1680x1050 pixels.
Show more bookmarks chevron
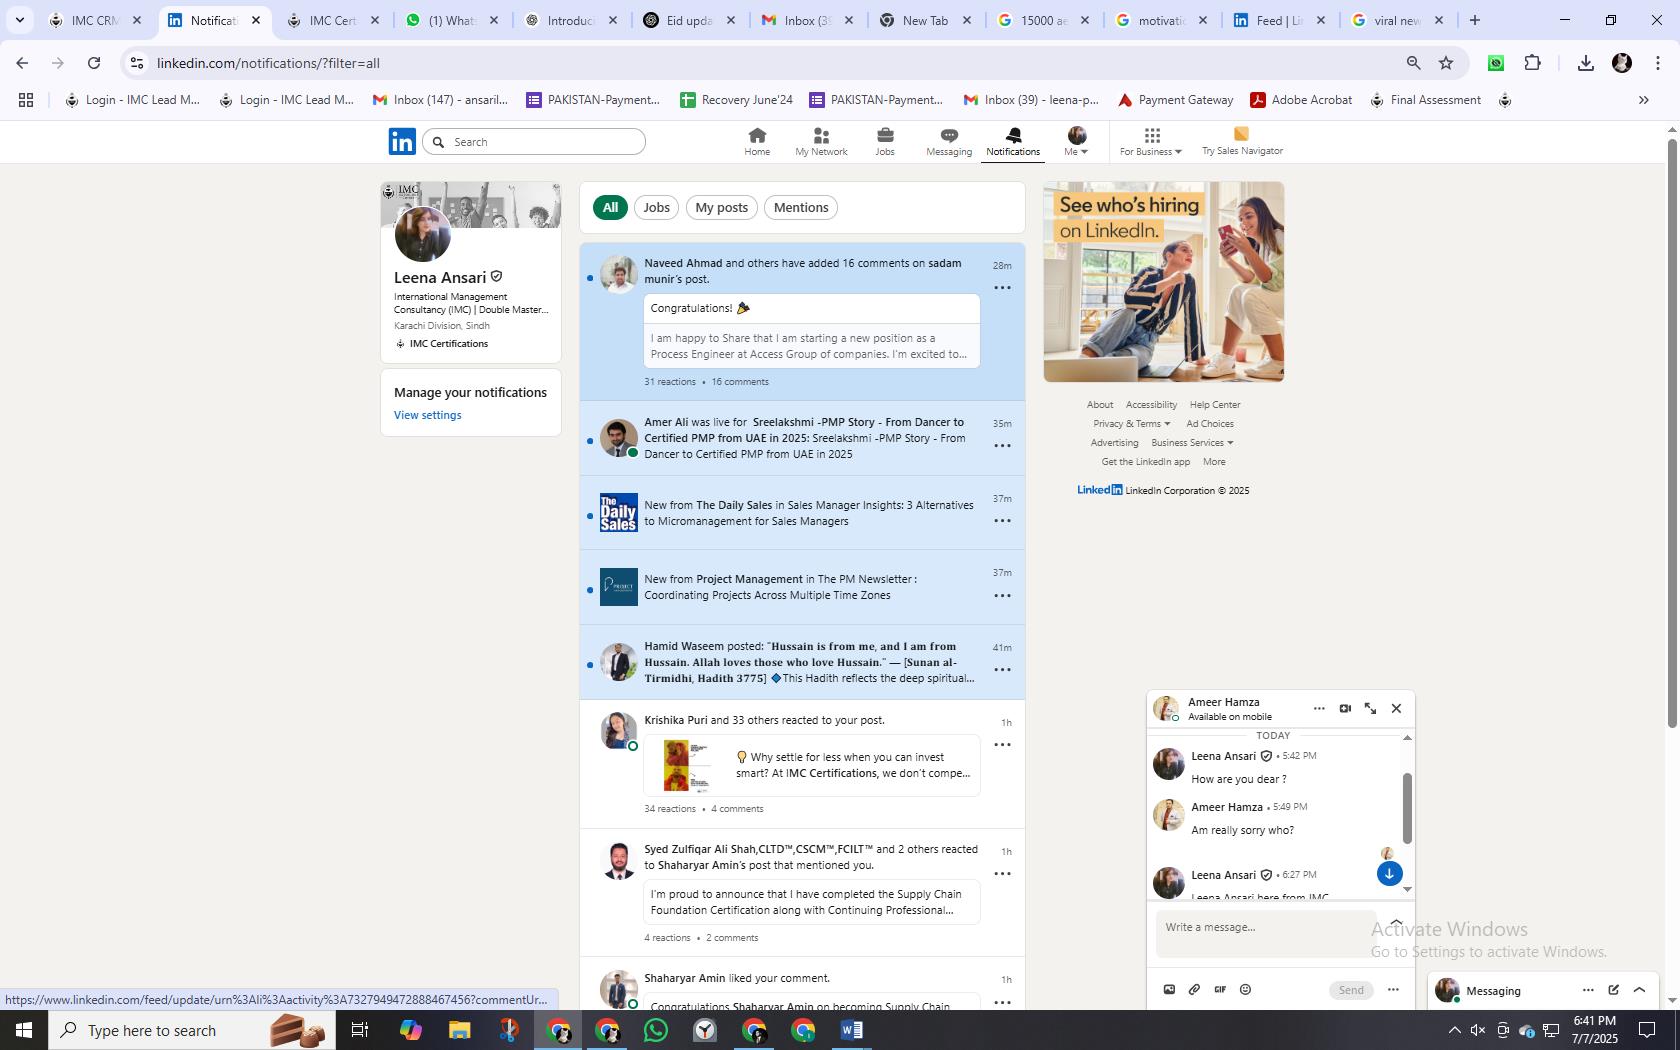(x=1643, y=100)
